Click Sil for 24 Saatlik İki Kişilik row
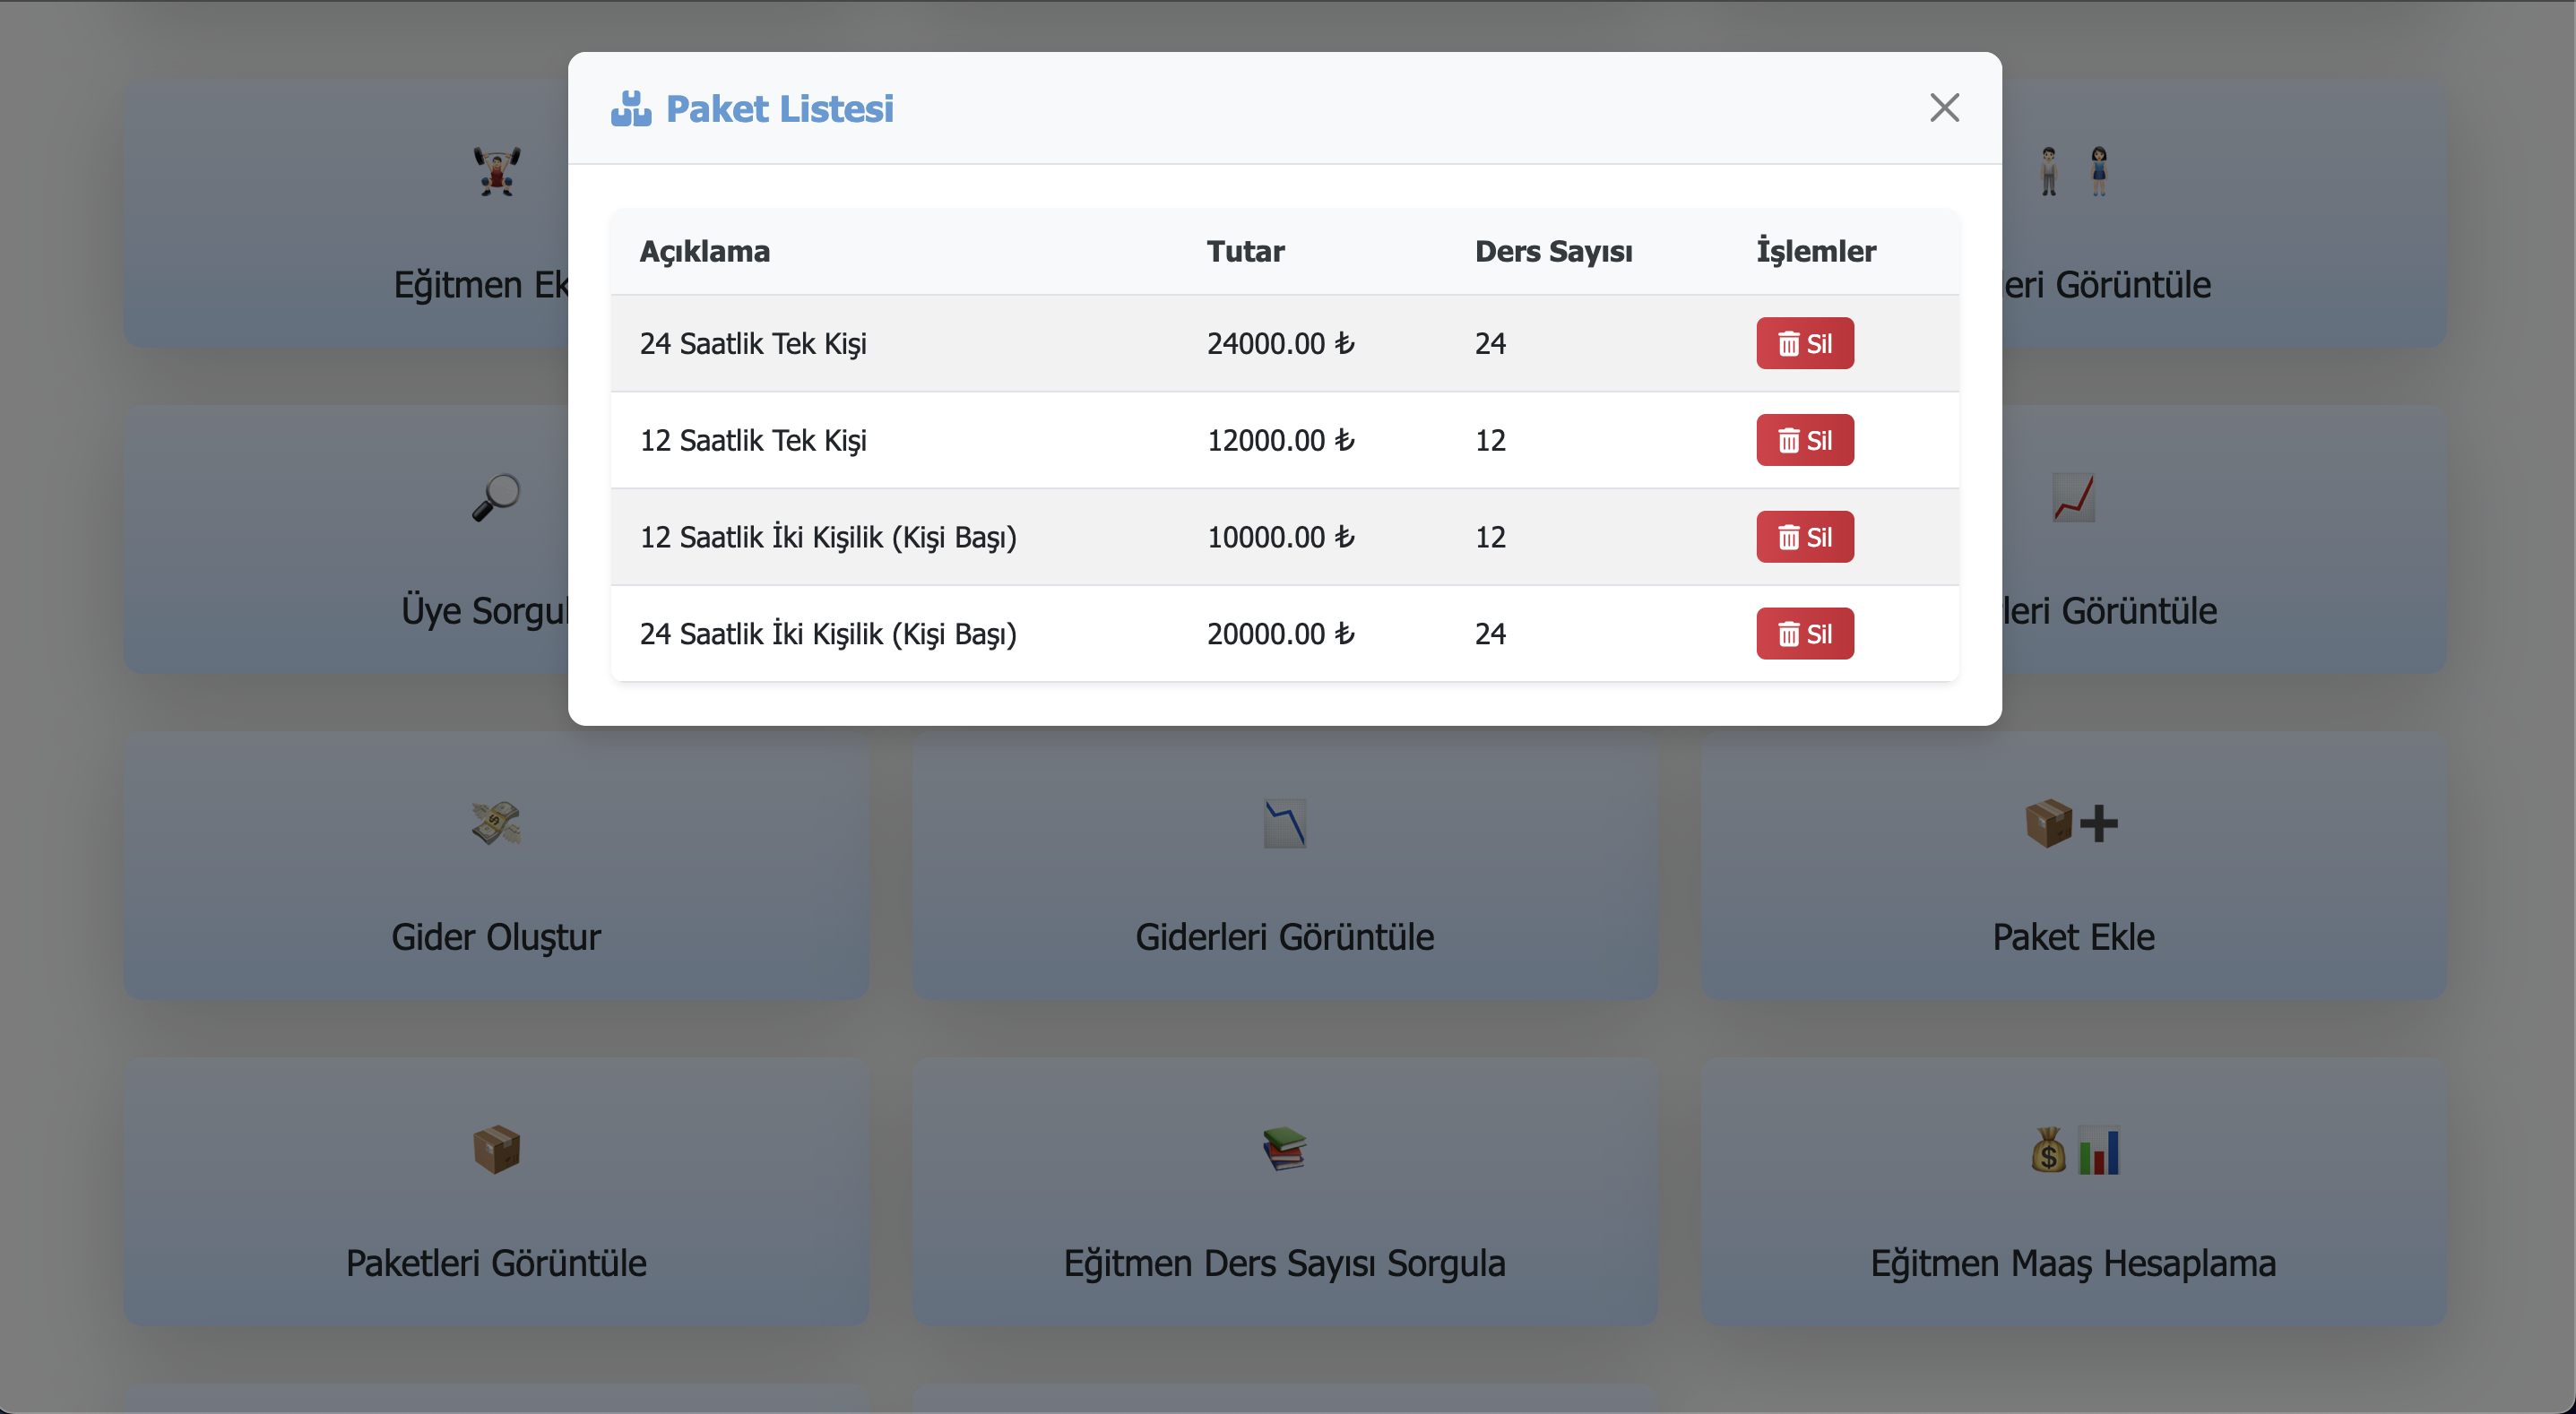 1804,634
